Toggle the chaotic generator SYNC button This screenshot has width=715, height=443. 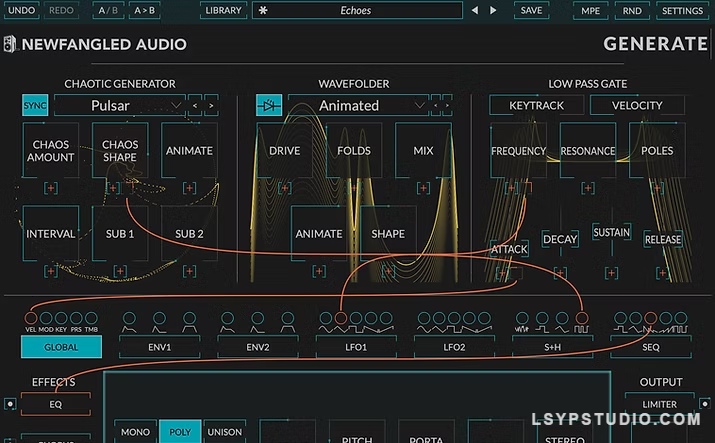(35, 105)
